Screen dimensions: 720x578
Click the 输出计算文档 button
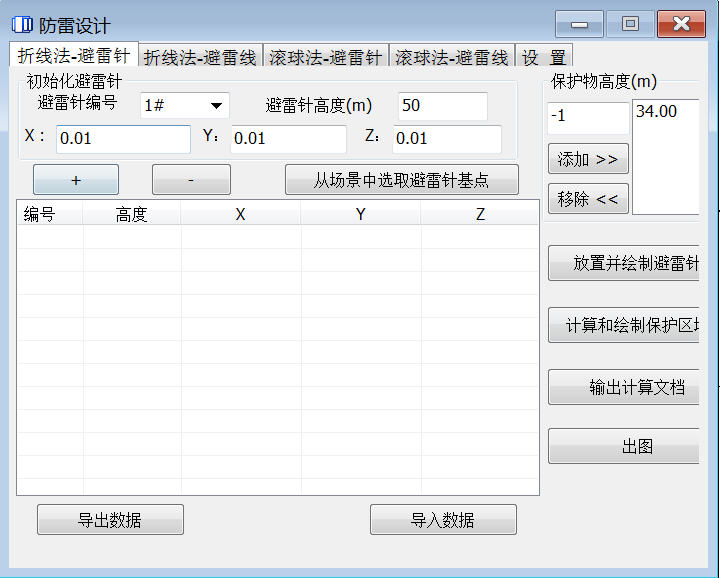click(624, 387)
